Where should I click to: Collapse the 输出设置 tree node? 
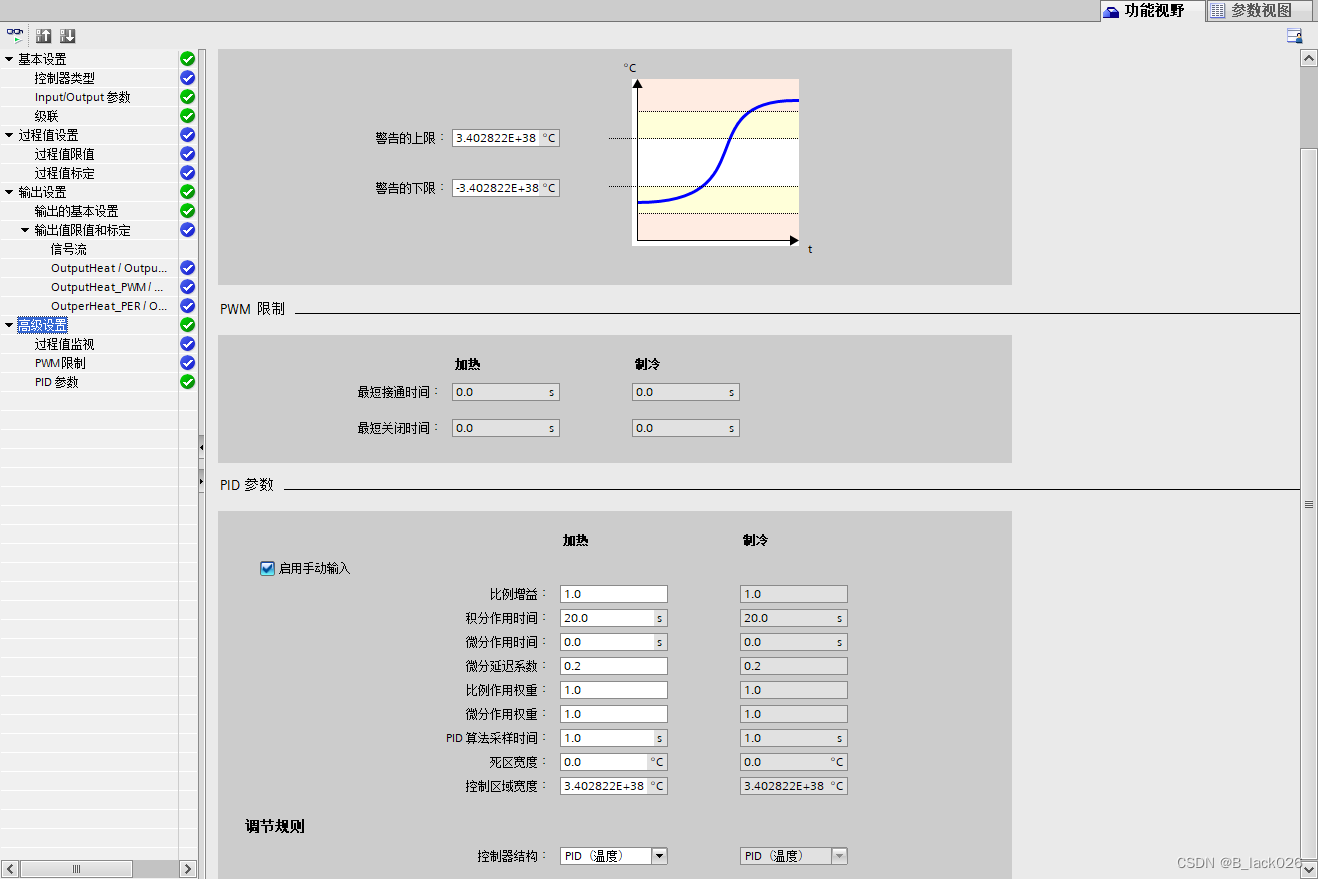[x=9, y=192]
